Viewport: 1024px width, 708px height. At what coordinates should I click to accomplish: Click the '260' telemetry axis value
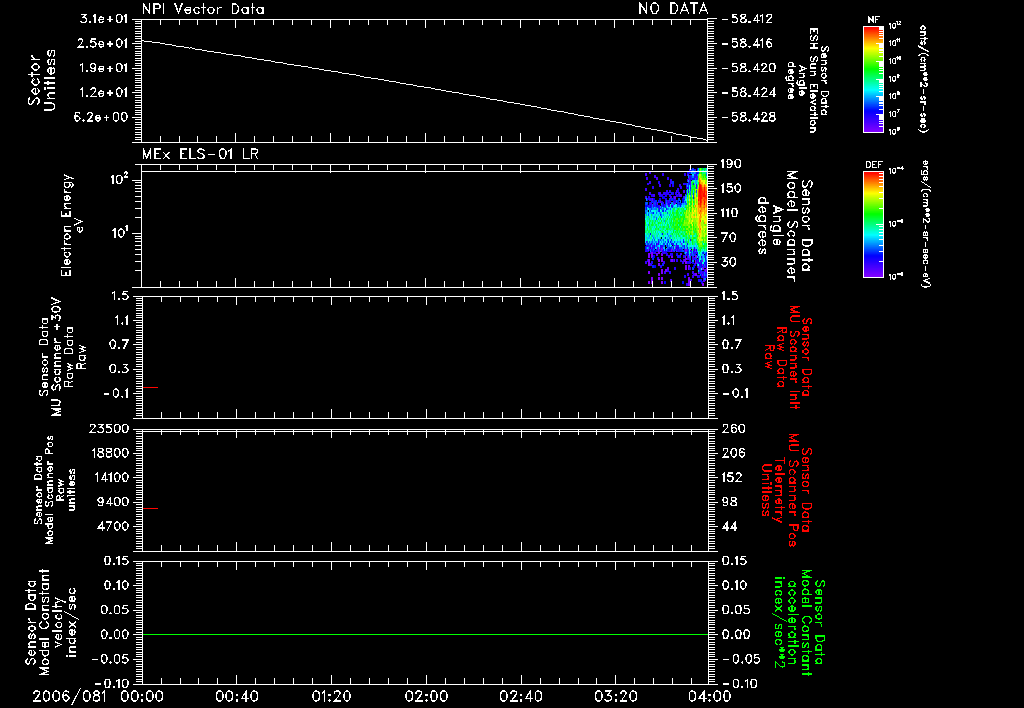click(733, 428)
